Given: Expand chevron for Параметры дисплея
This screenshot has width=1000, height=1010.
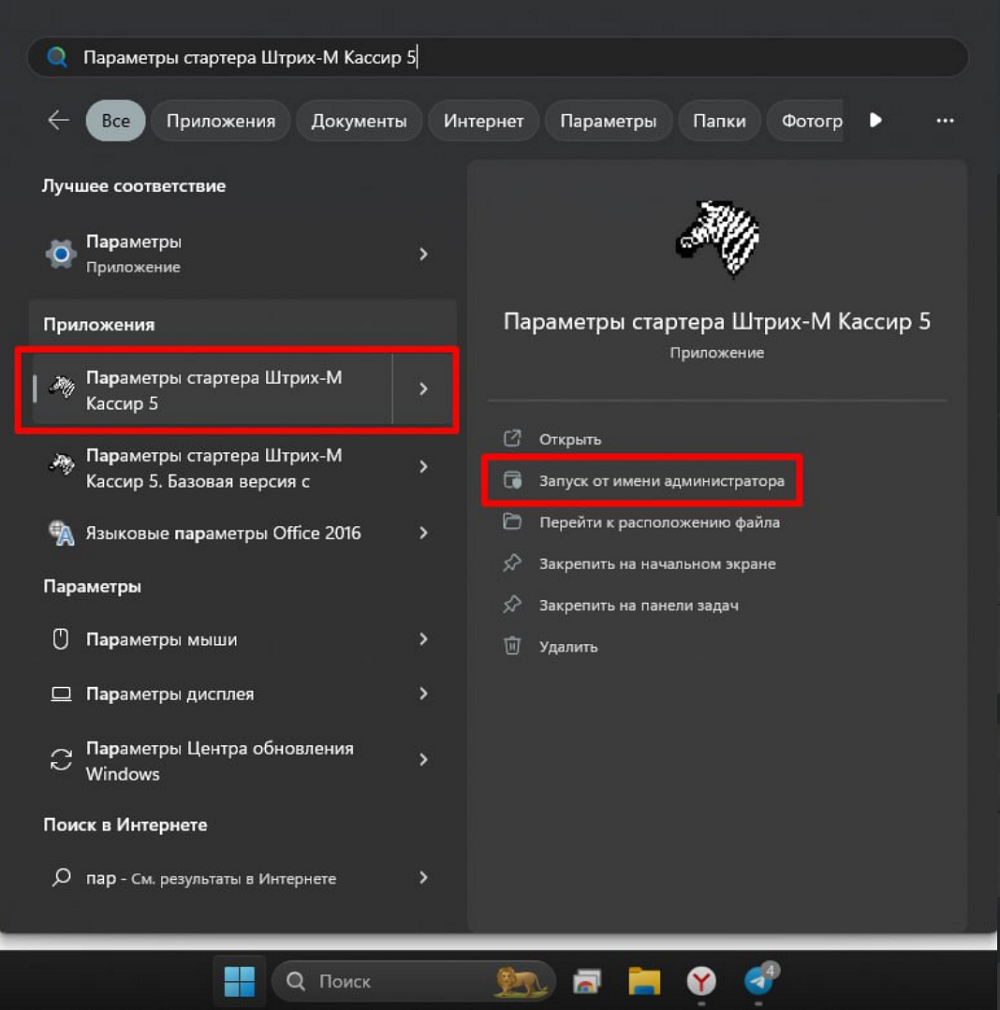Looking at the screenshot, I should click(x=423, y=694).
